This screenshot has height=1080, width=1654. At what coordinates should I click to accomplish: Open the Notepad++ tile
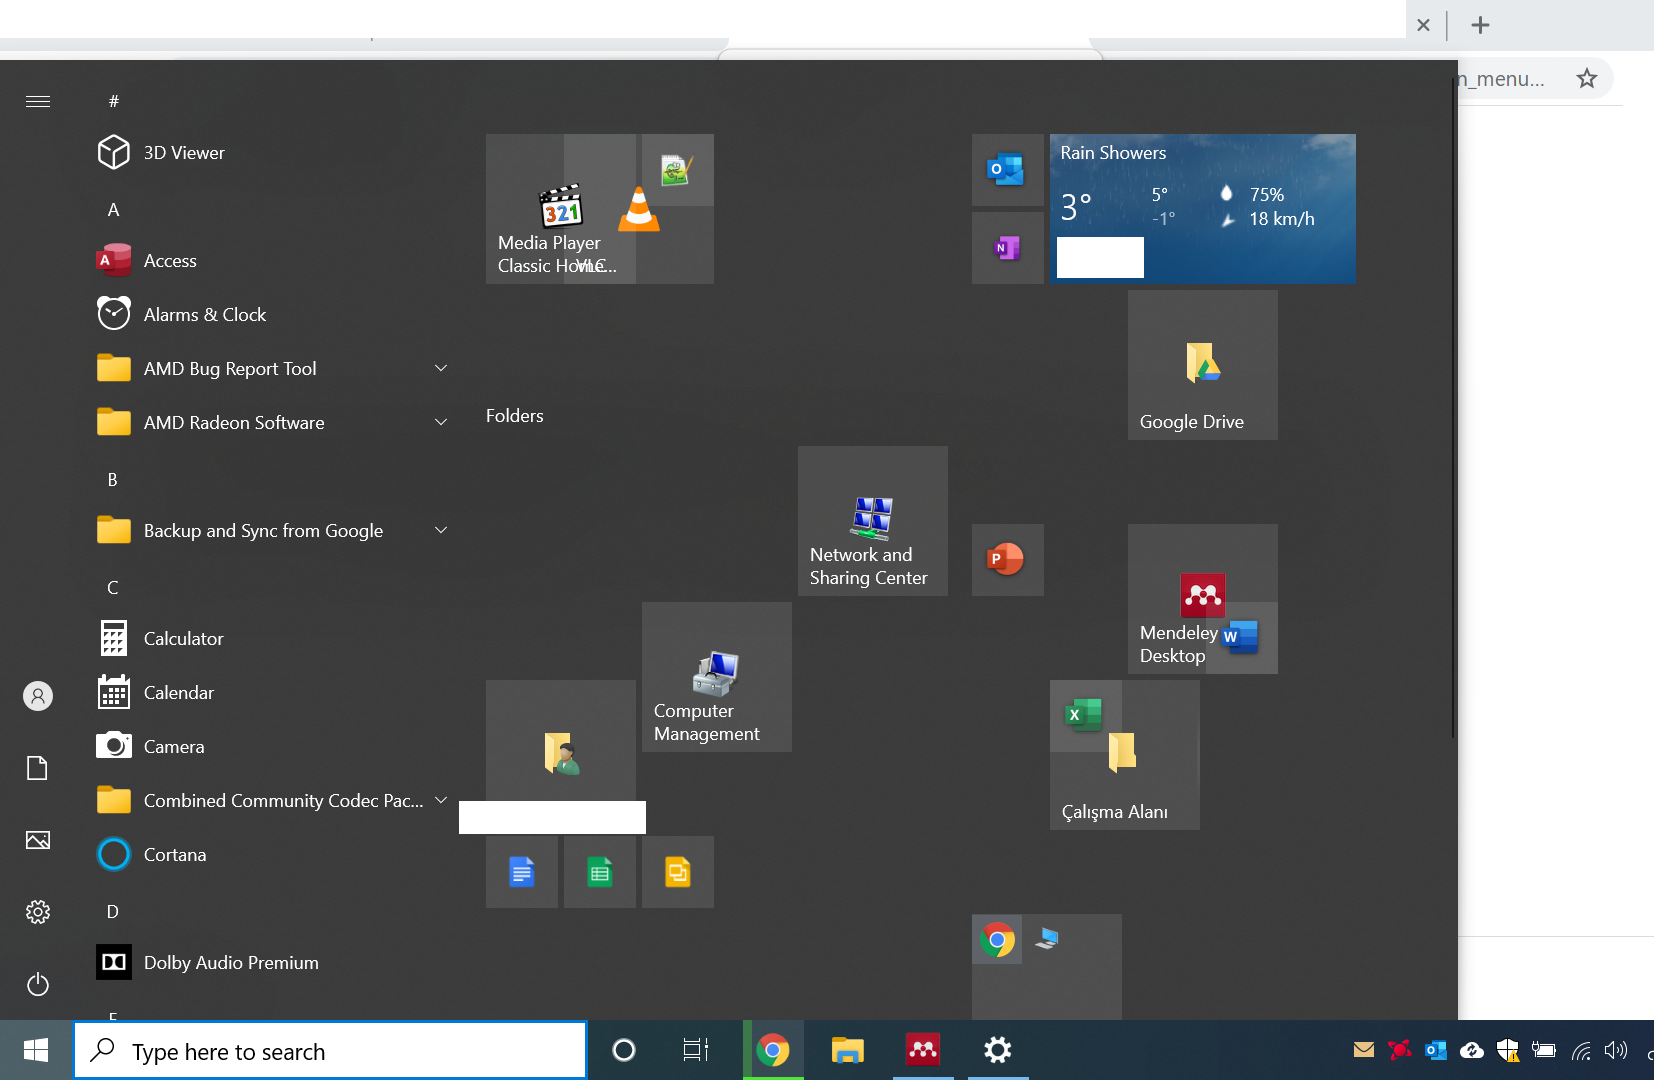678,170
